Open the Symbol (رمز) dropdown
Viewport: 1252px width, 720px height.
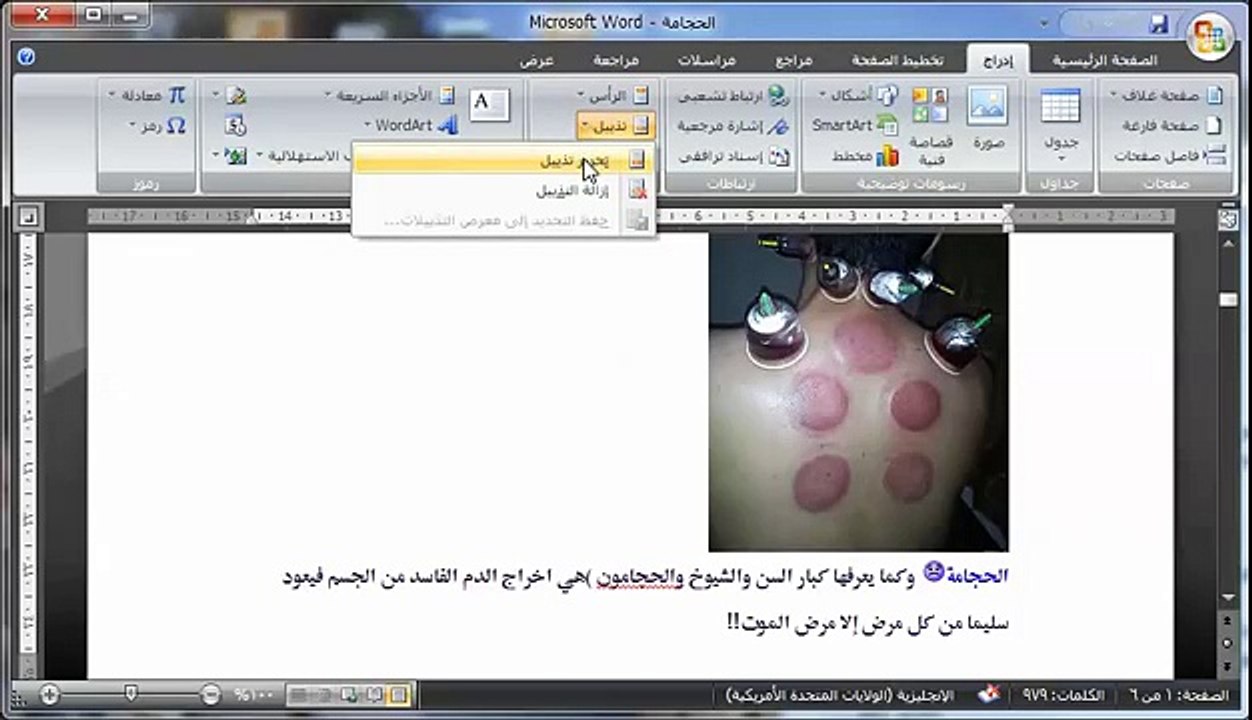coord(158,126)
